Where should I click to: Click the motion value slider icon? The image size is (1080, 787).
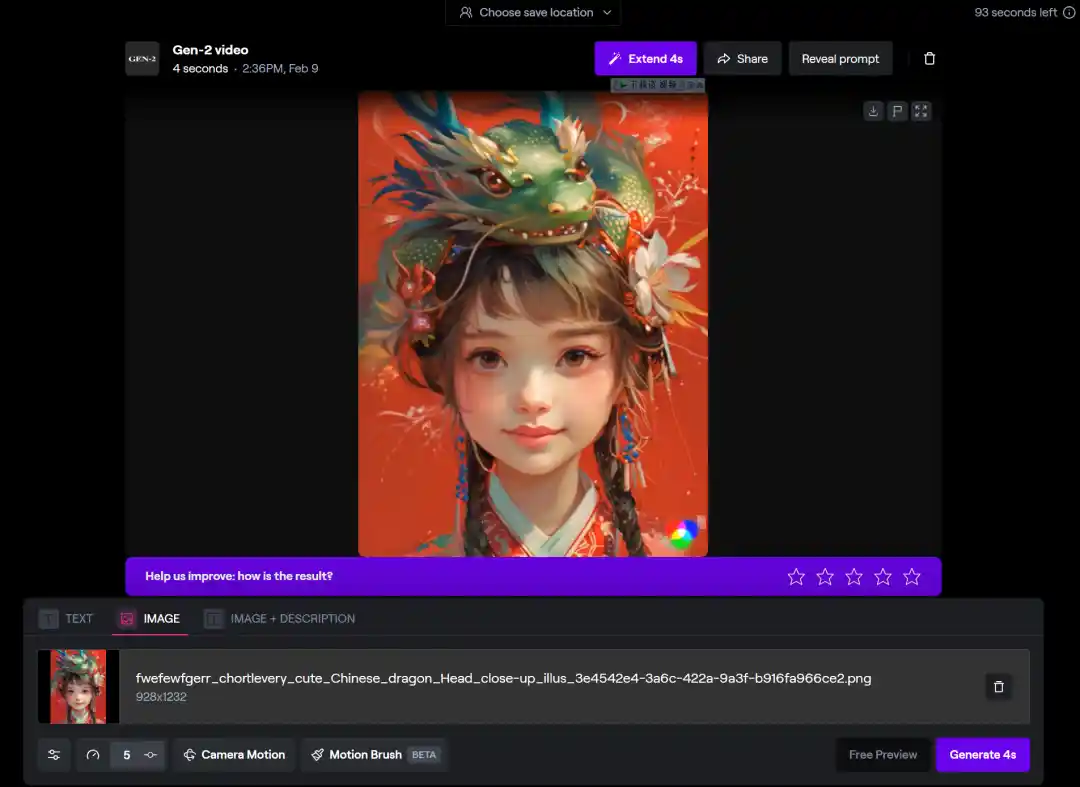[x=151, y=755]
